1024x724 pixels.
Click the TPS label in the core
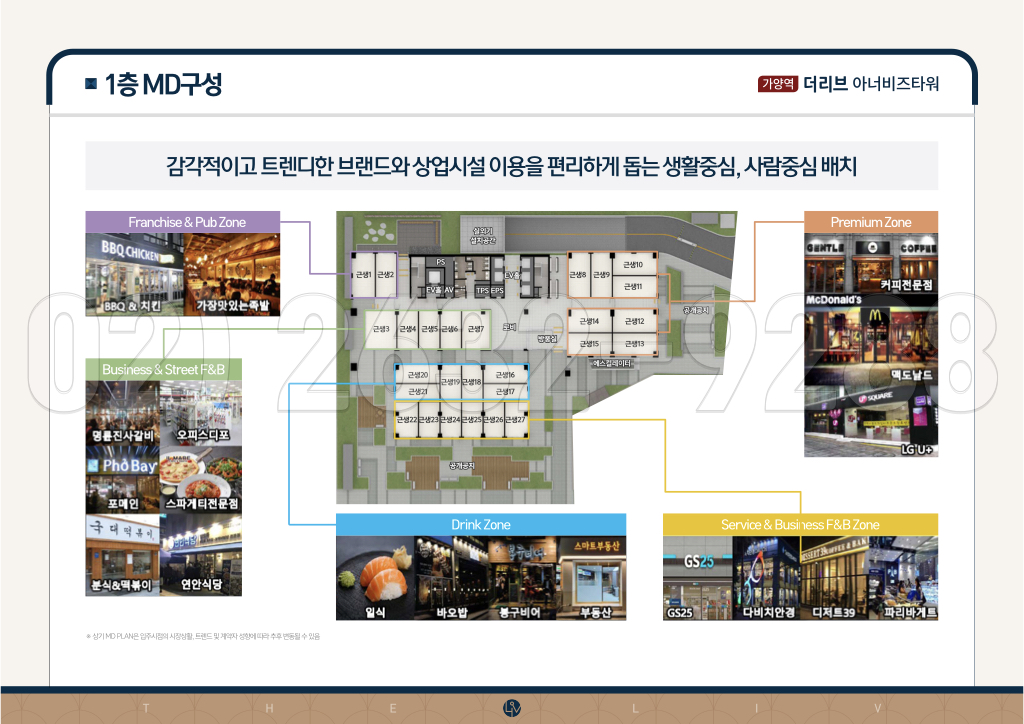tap(483, 290)
